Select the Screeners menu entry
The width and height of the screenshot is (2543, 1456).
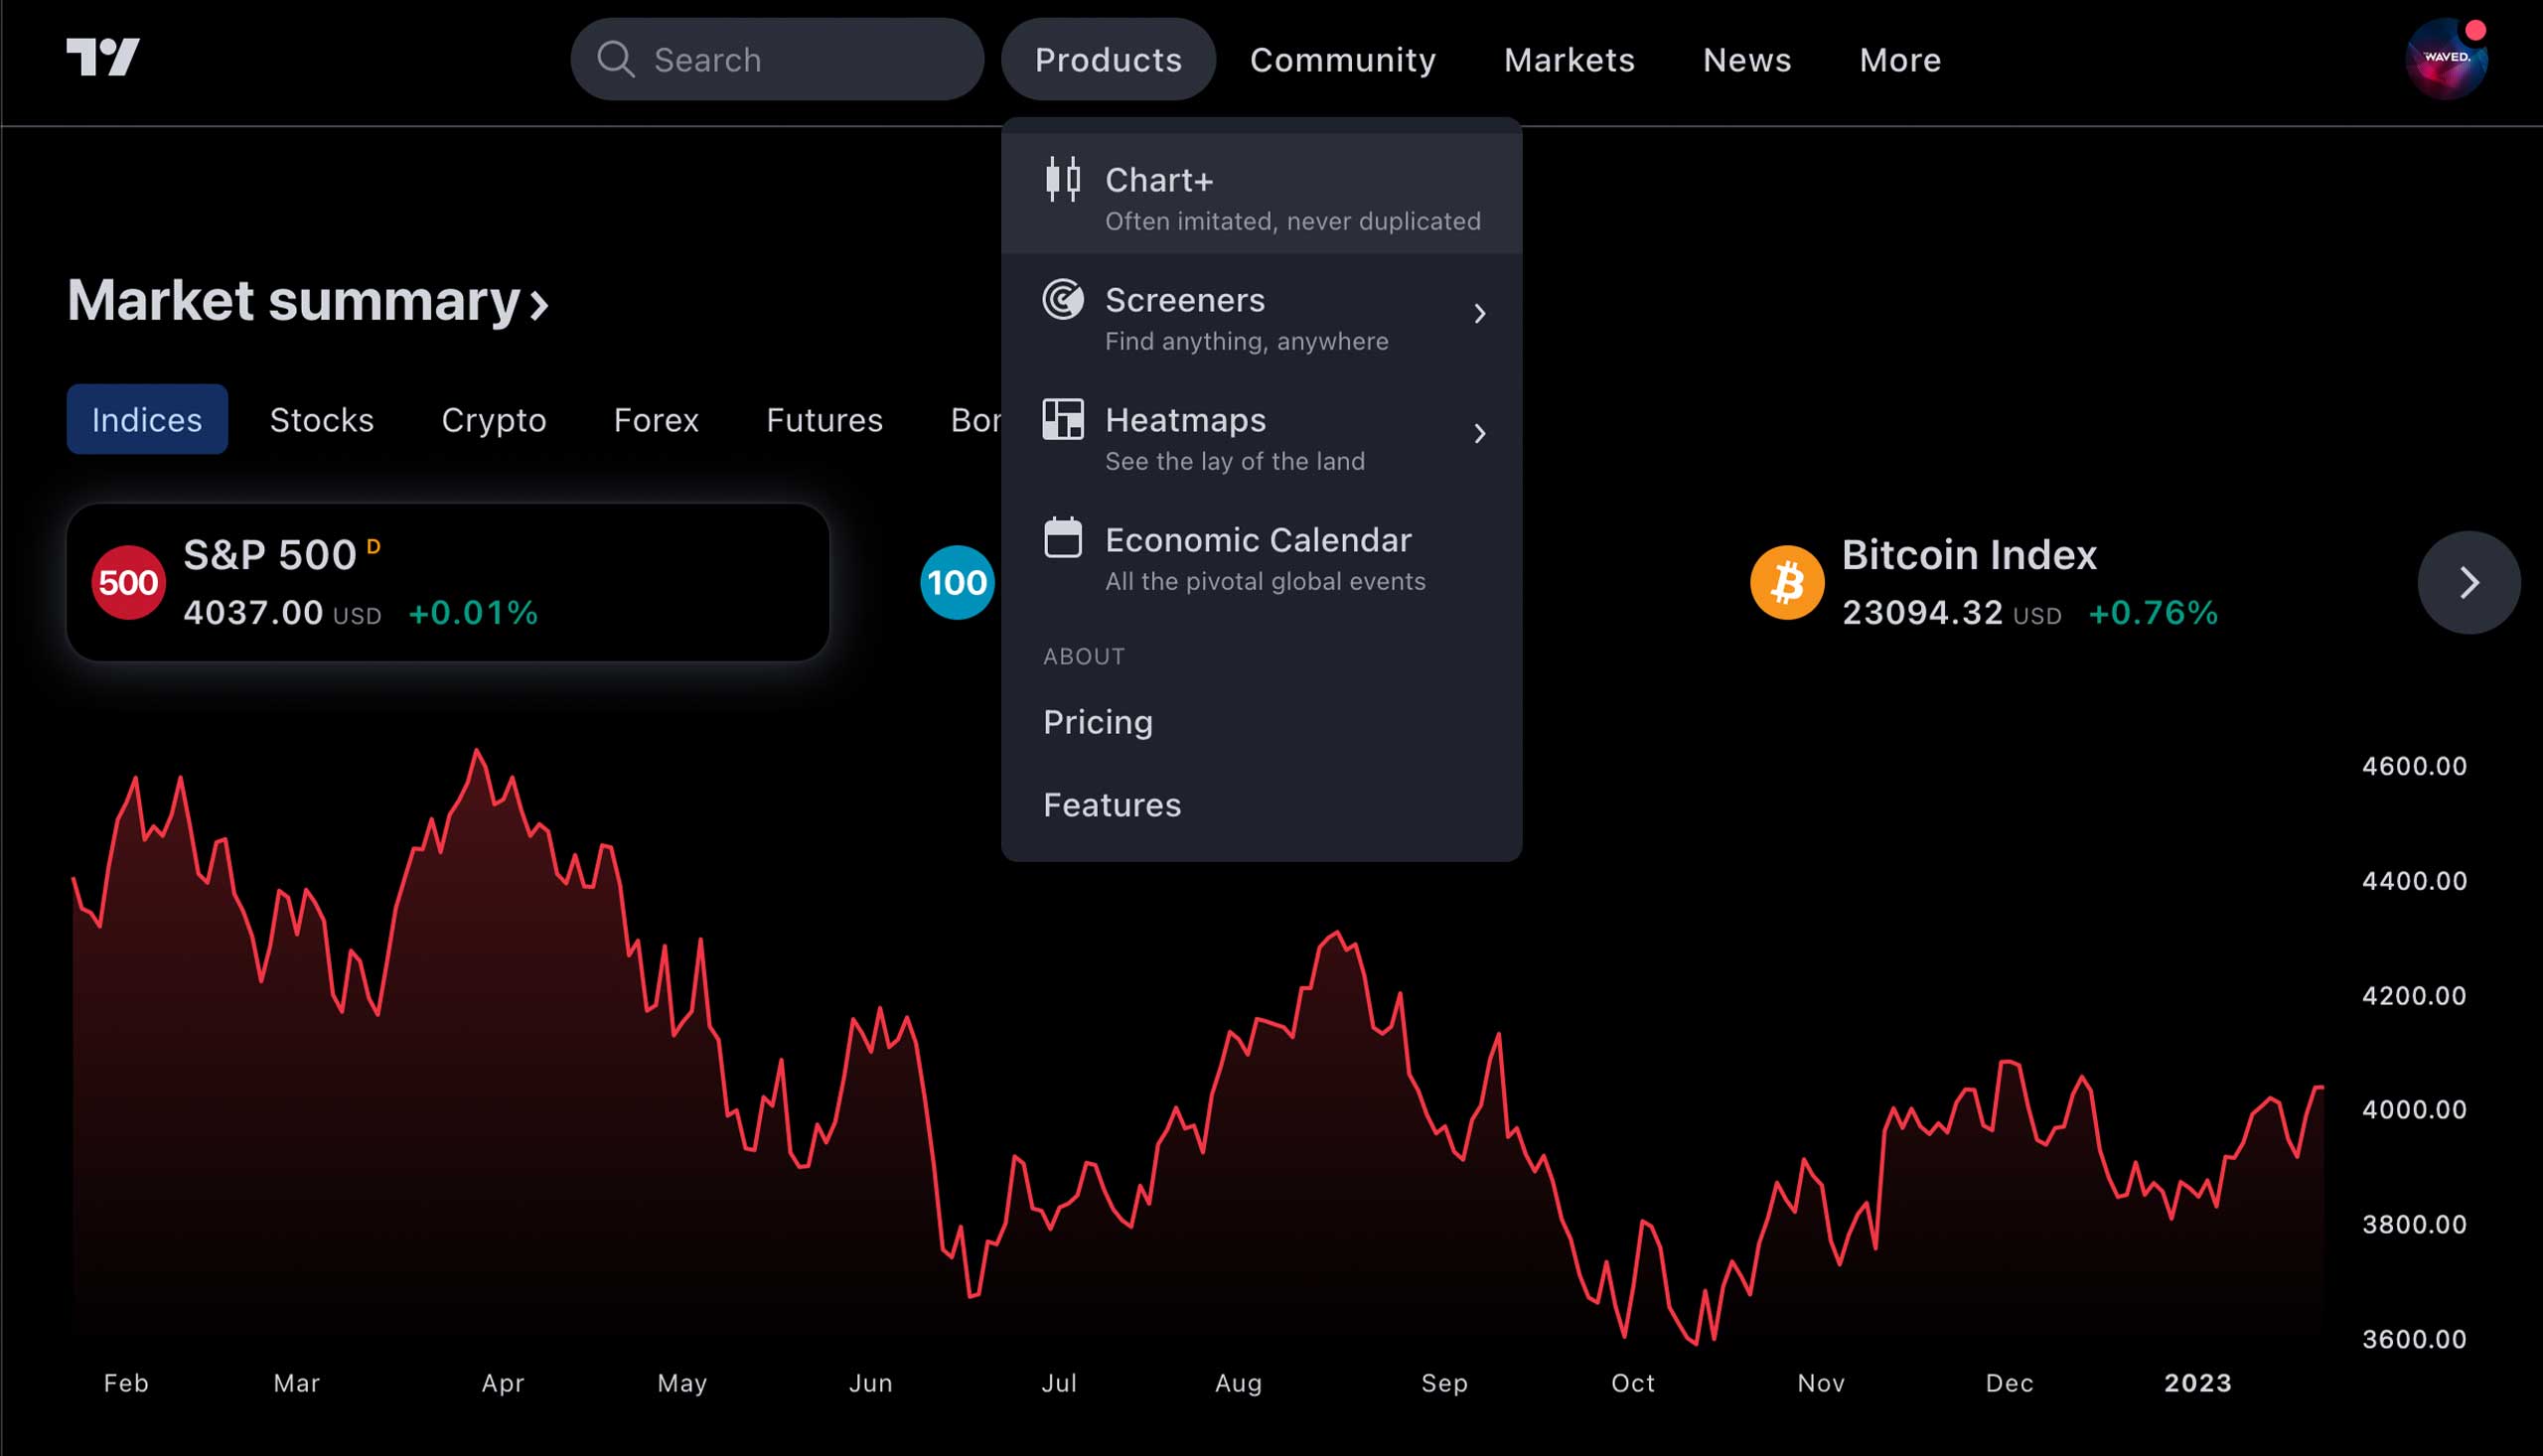[1261, 314]
